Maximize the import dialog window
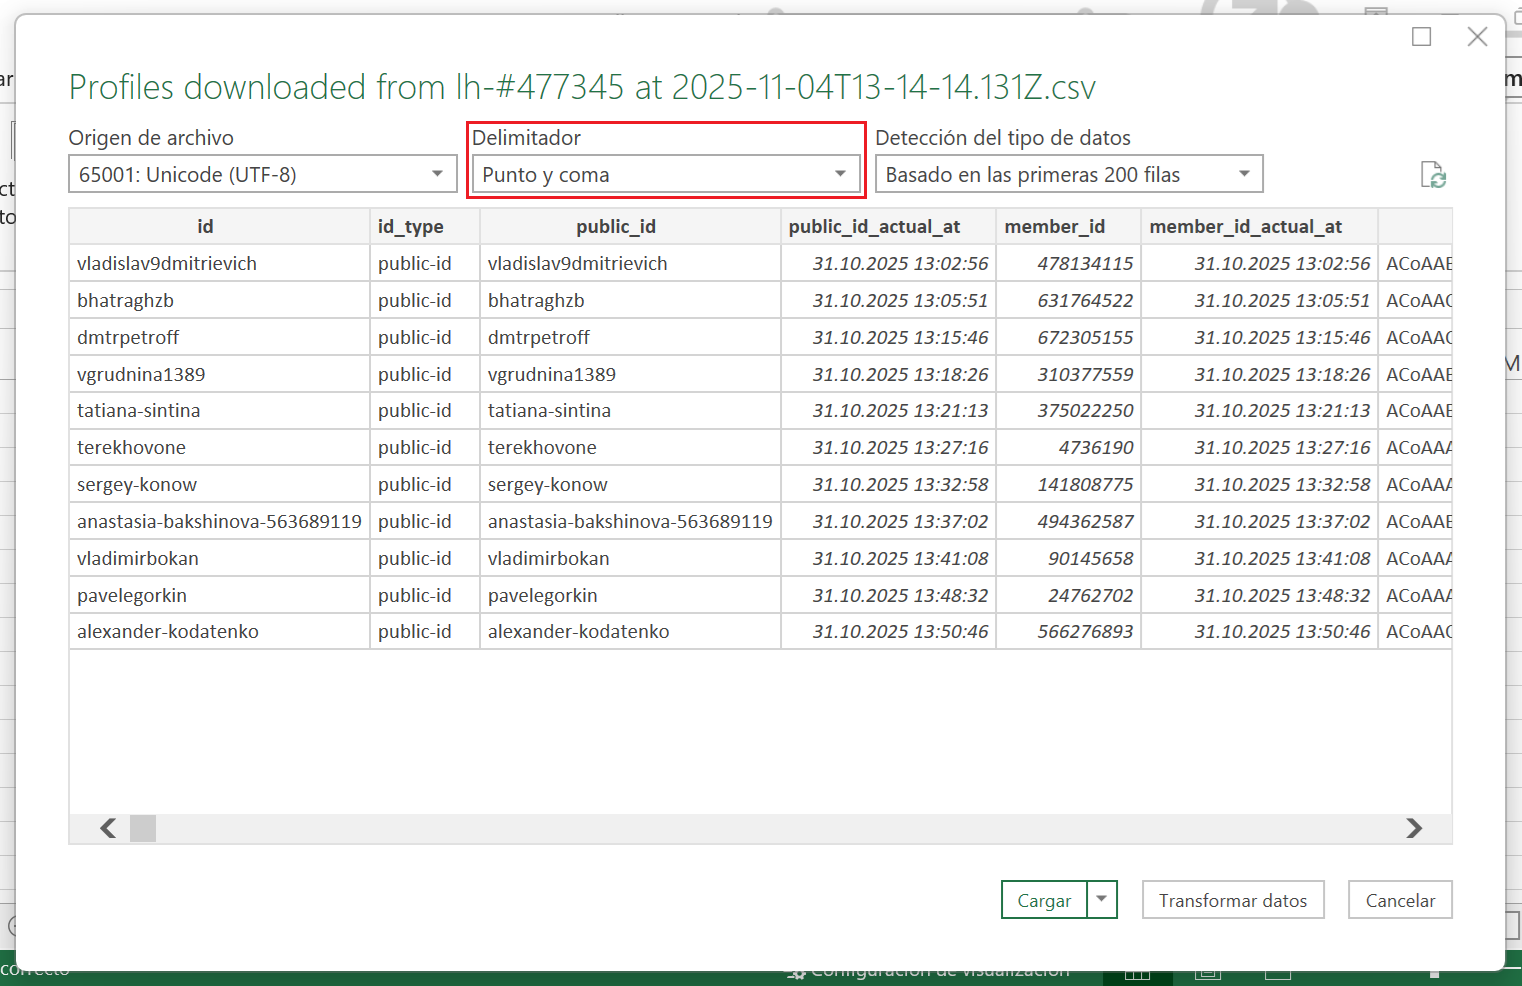 click(1421, 37)
